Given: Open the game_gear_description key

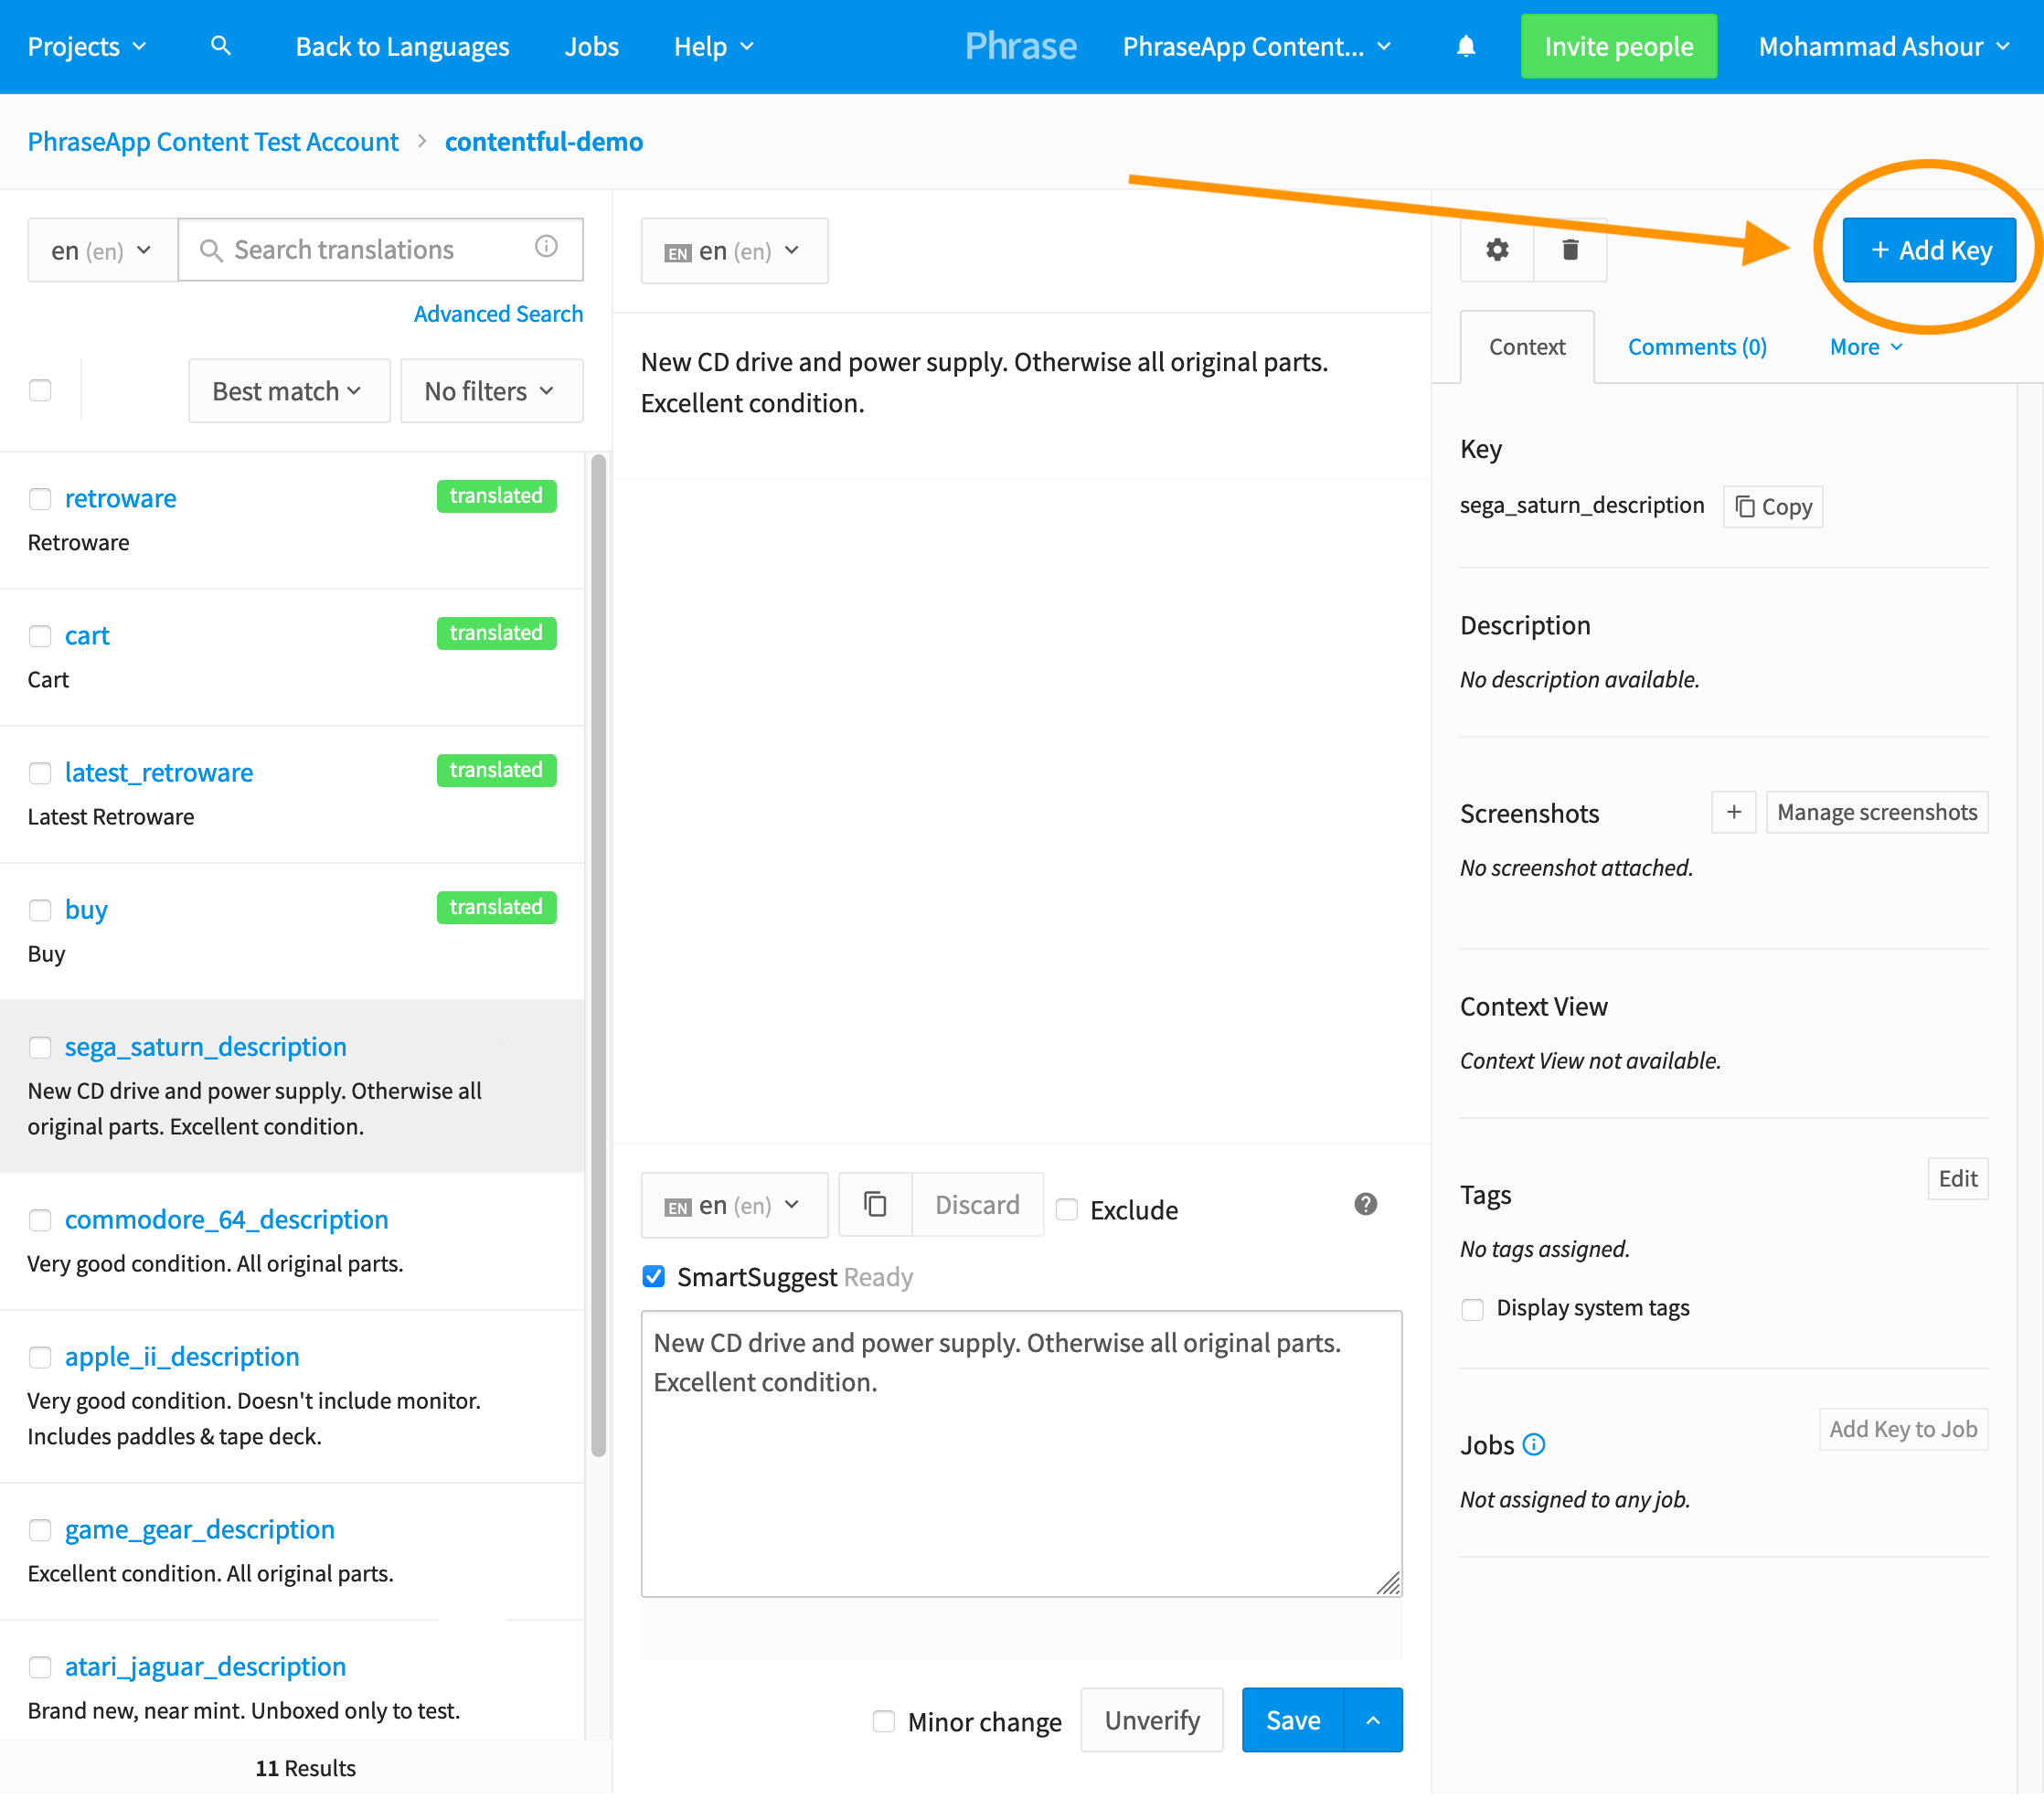Looking at the screenshot, I should pos(200,1530).
